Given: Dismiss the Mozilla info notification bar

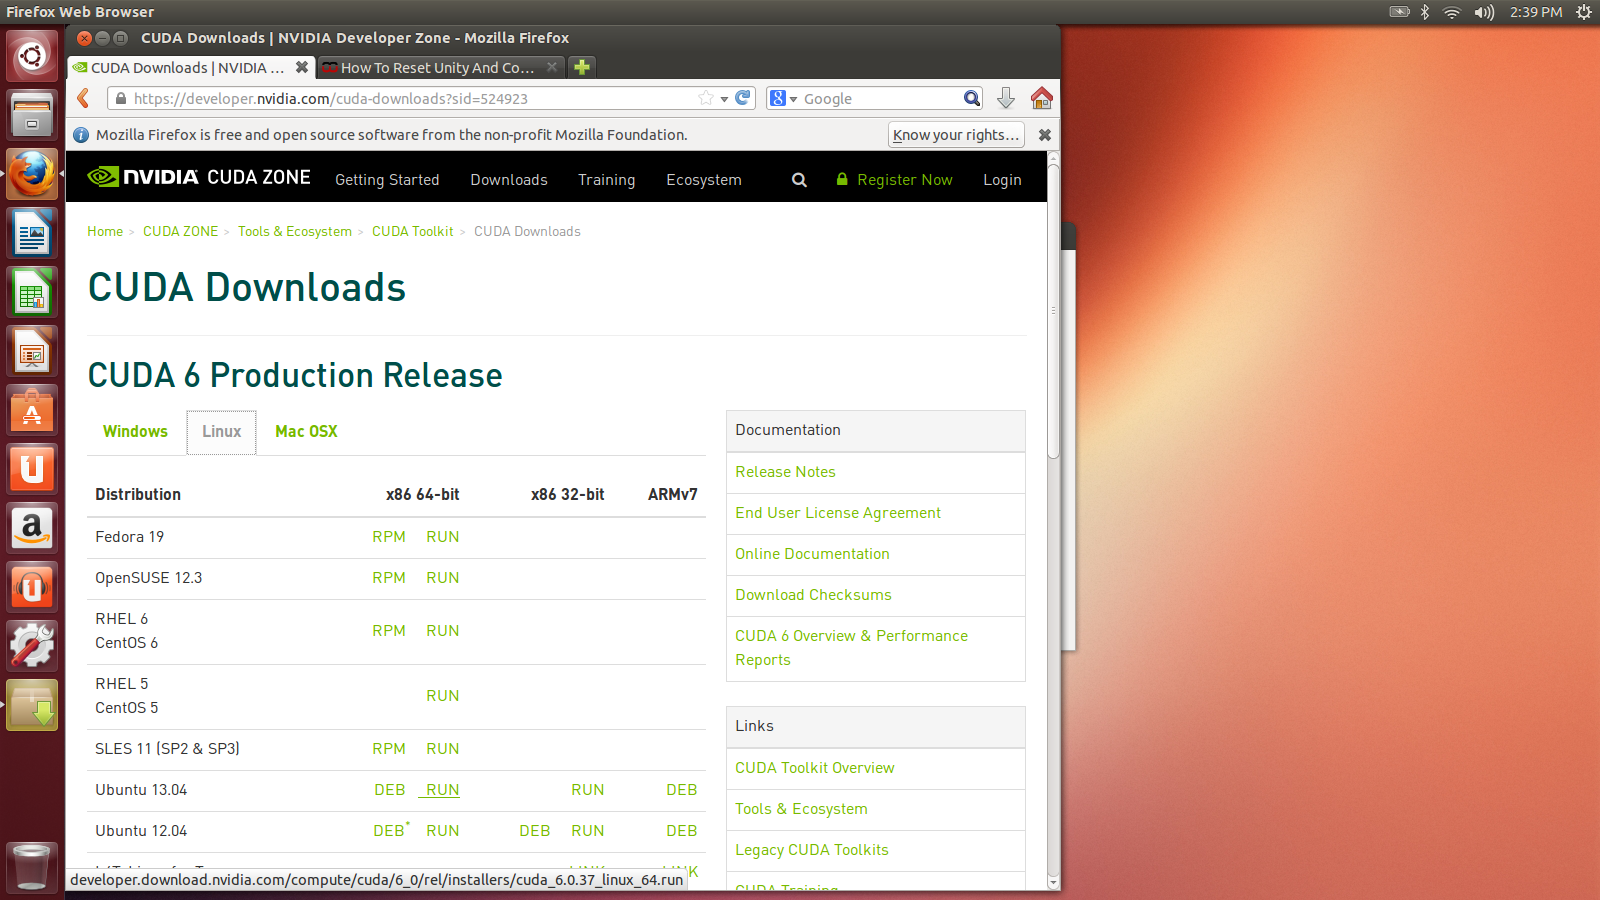Looking at the screenshot, I should 1044,135.
